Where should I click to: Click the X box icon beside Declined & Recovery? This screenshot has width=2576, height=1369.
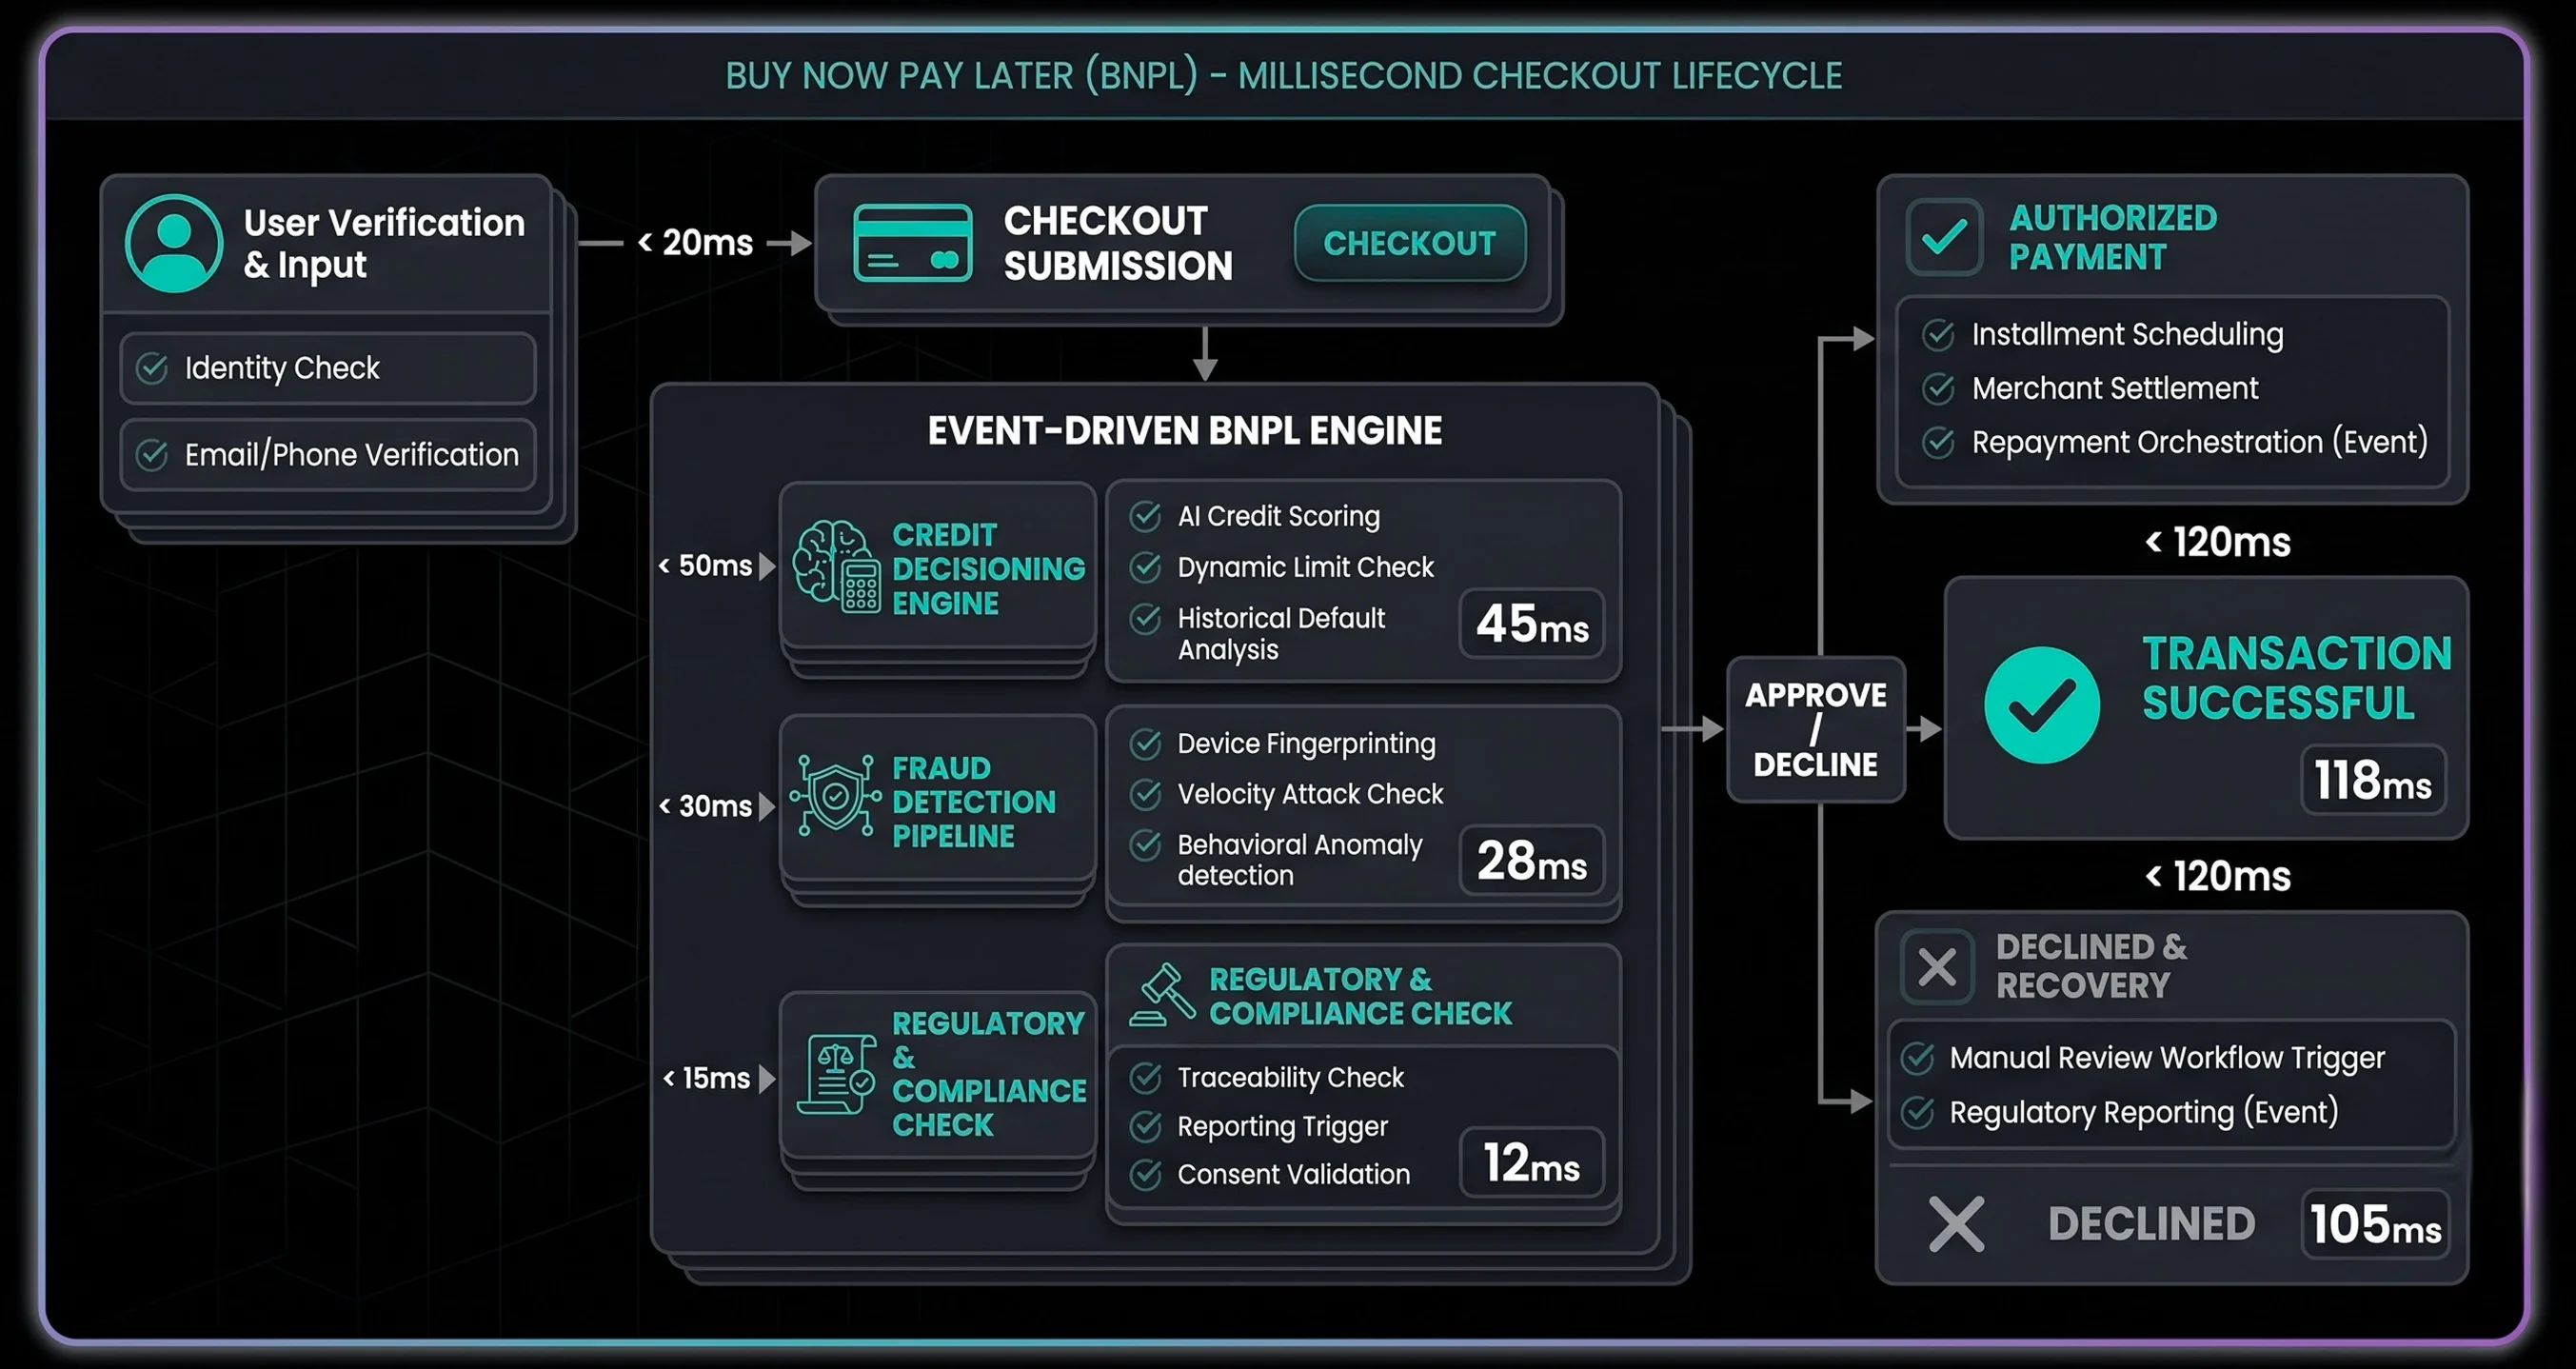(1937, 966)
